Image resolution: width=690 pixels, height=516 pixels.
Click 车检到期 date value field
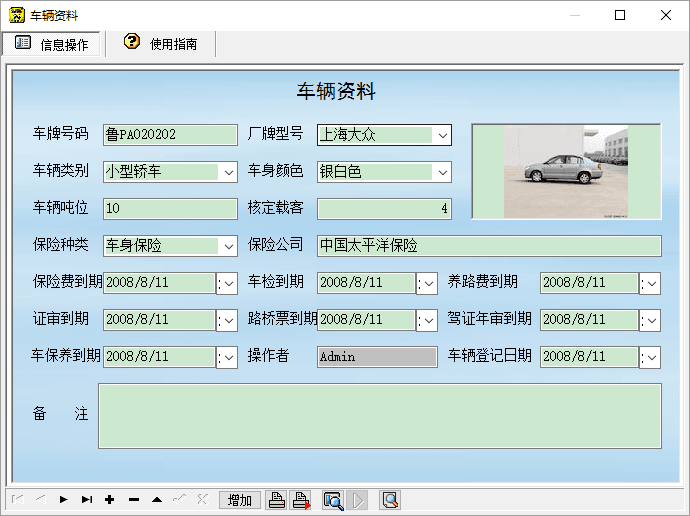(366, 283)
